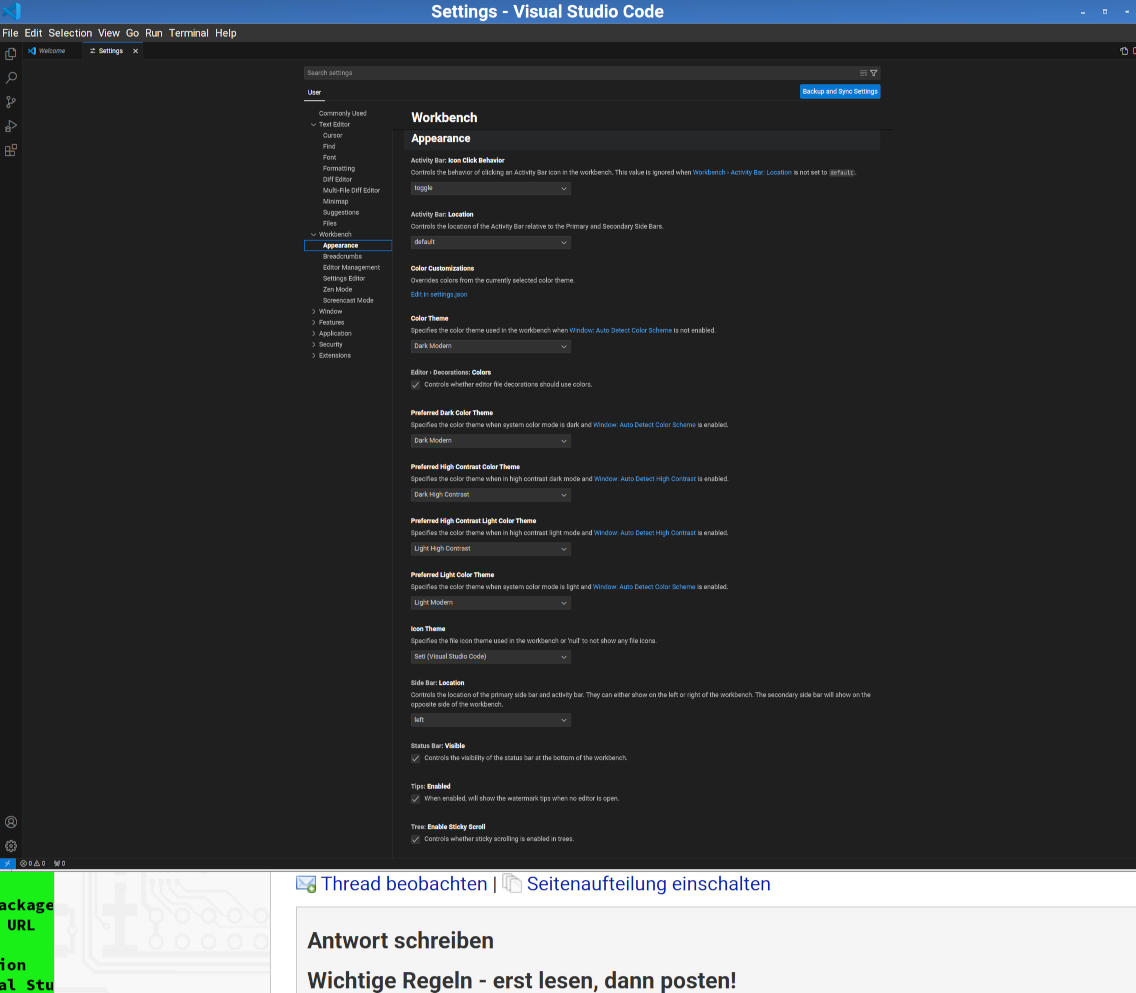Click Backup and Sync Settings button

[x=840, y=91]
